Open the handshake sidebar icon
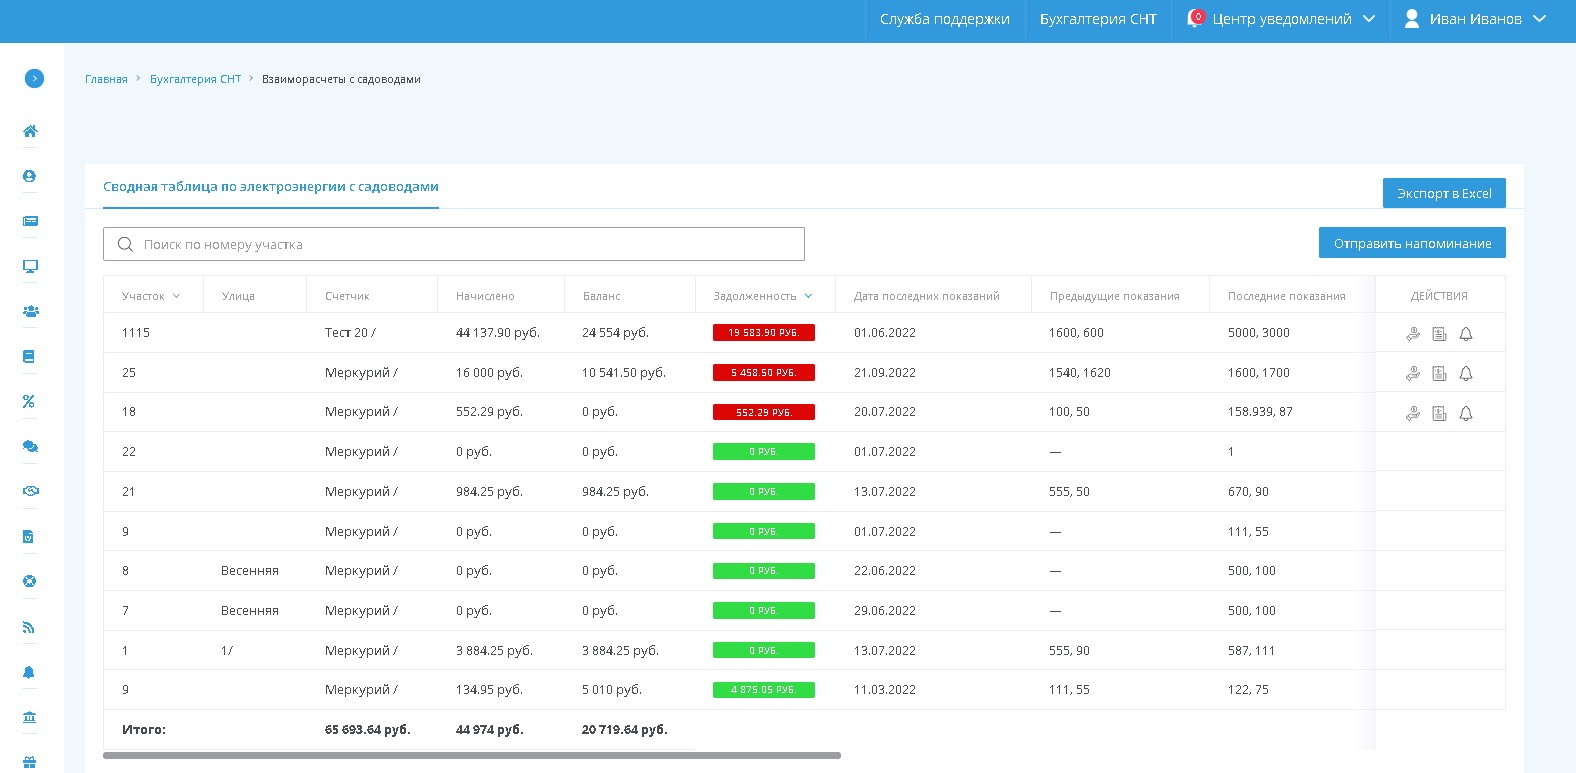 point(30,491)
